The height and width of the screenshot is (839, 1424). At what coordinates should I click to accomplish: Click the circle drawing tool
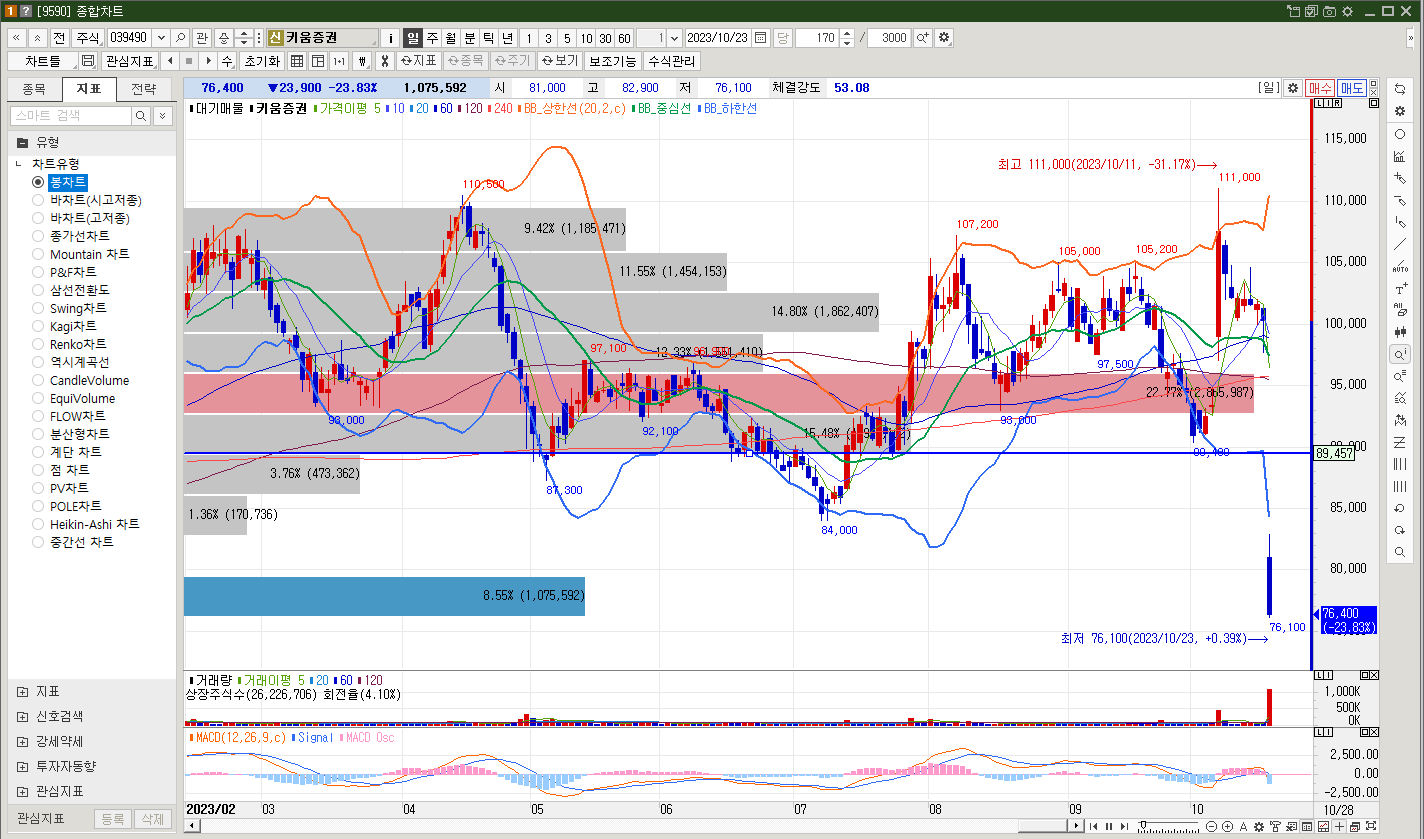coord(1399,134)
